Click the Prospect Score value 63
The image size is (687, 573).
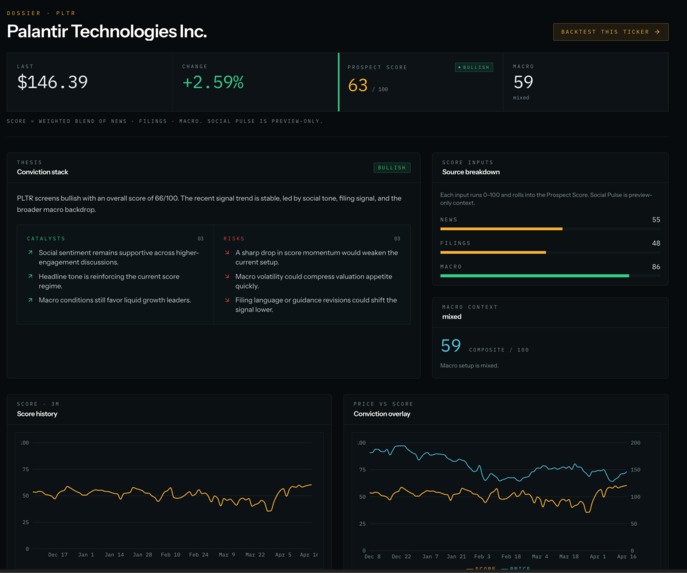point(358,85)
